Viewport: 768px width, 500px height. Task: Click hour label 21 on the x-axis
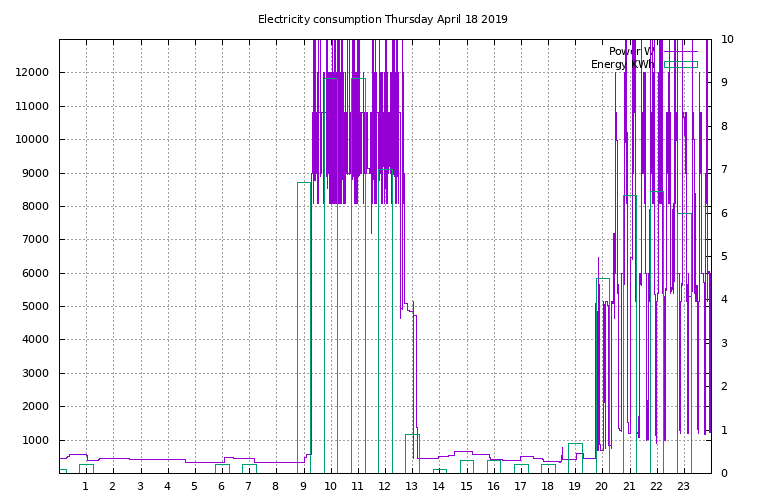point(629,486)
